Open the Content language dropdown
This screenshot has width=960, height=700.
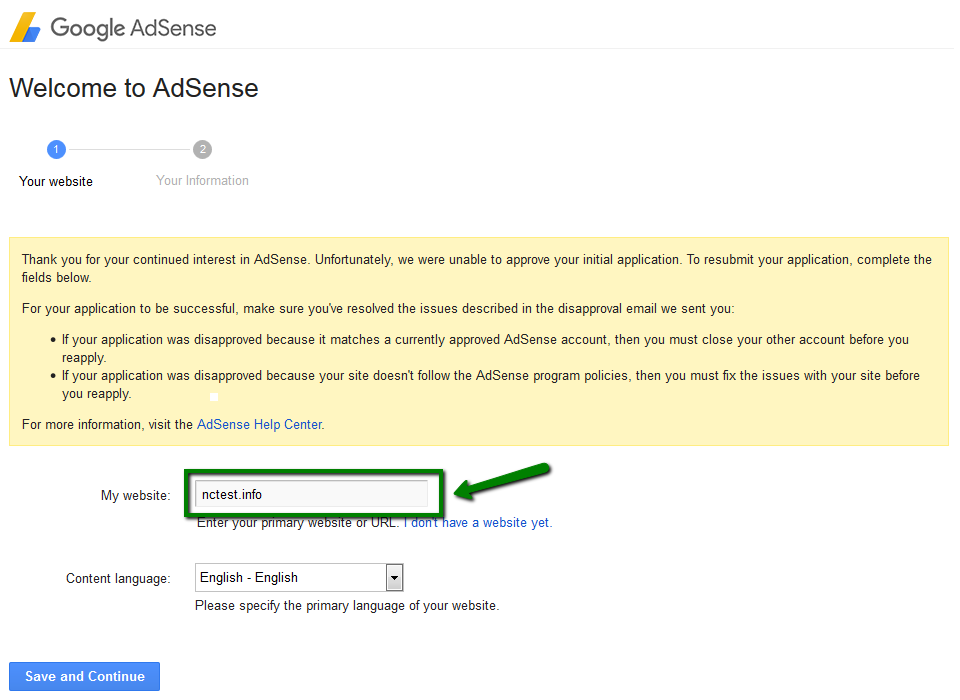point(299,578)
